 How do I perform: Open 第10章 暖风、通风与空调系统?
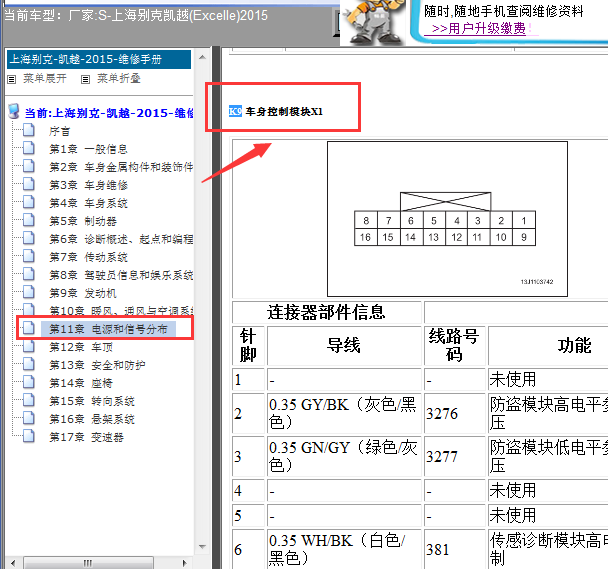[x=121, y=311]
